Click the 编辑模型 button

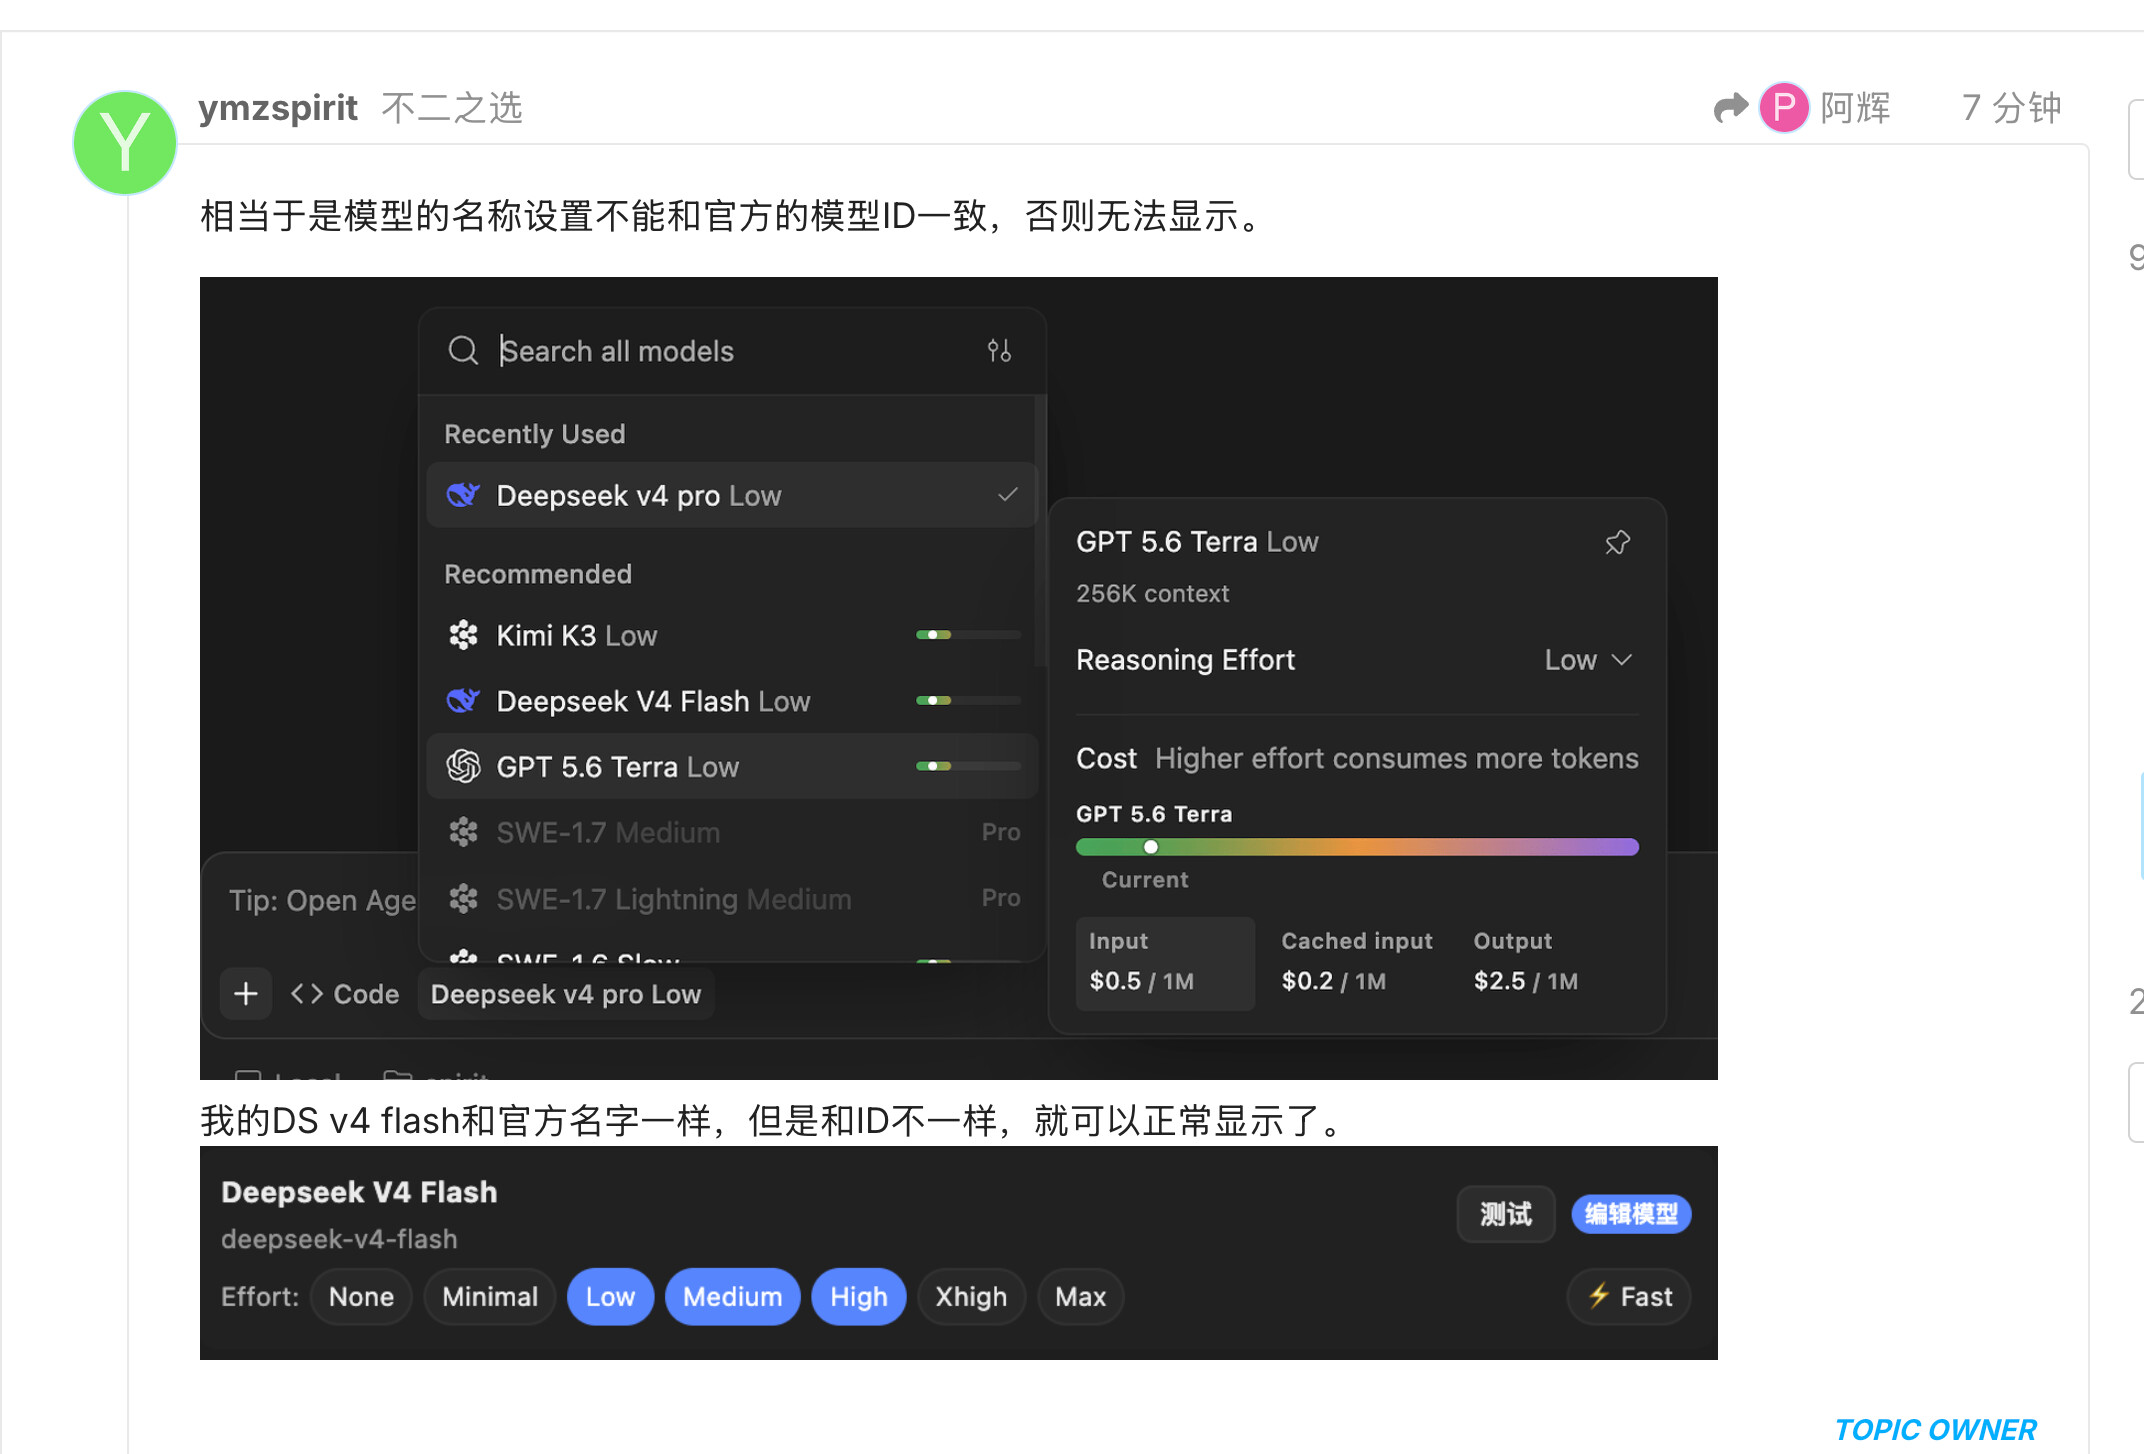(x=1631, y=1214)
